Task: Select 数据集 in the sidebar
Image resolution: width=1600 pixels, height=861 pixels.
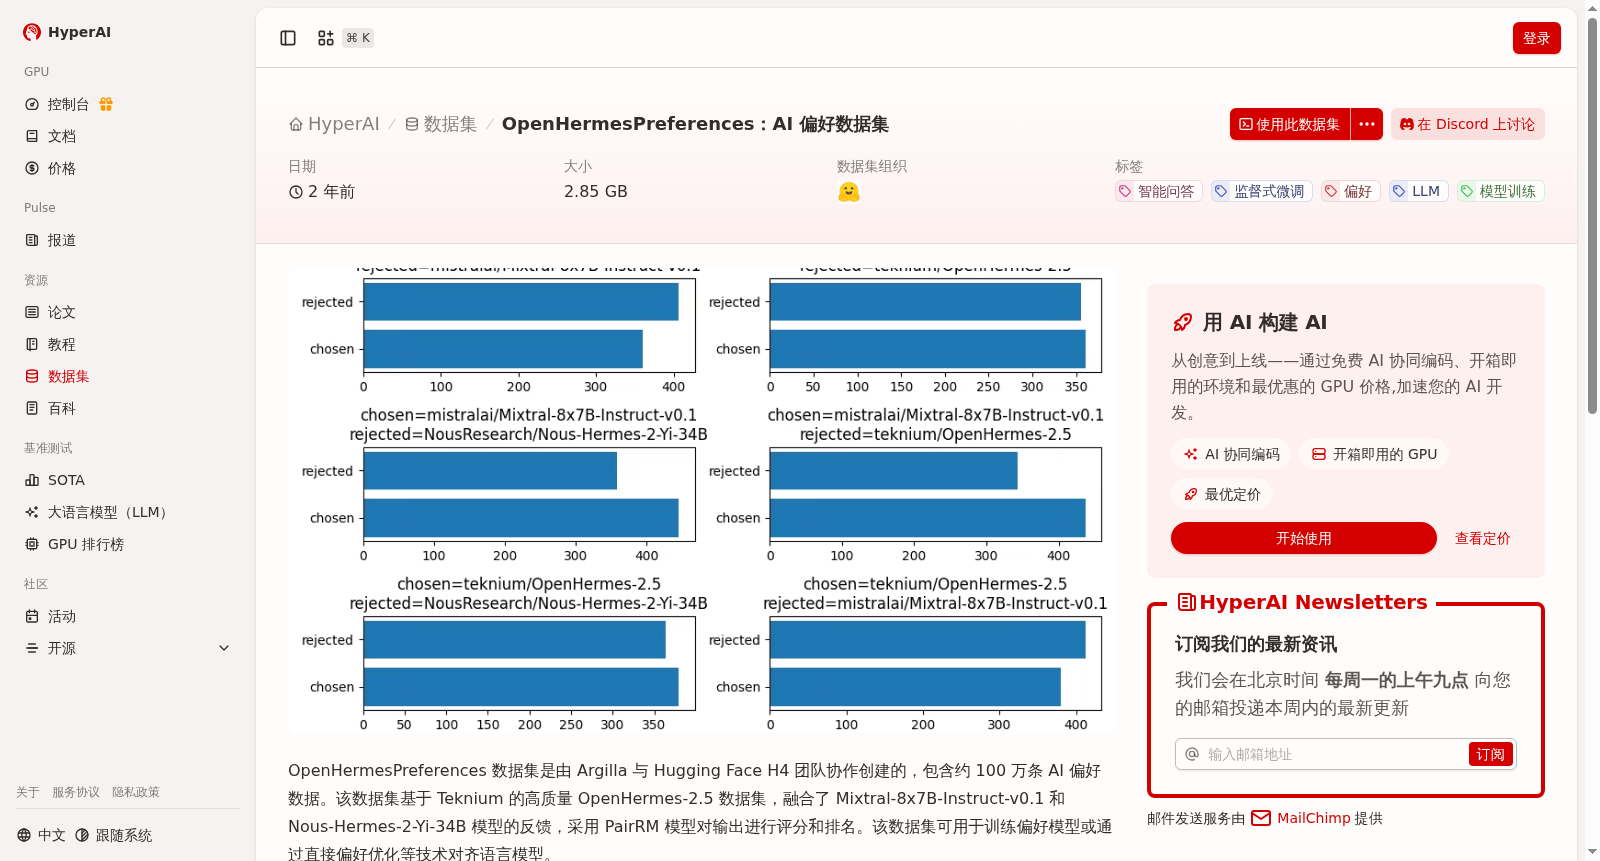Action: (68, 376)
